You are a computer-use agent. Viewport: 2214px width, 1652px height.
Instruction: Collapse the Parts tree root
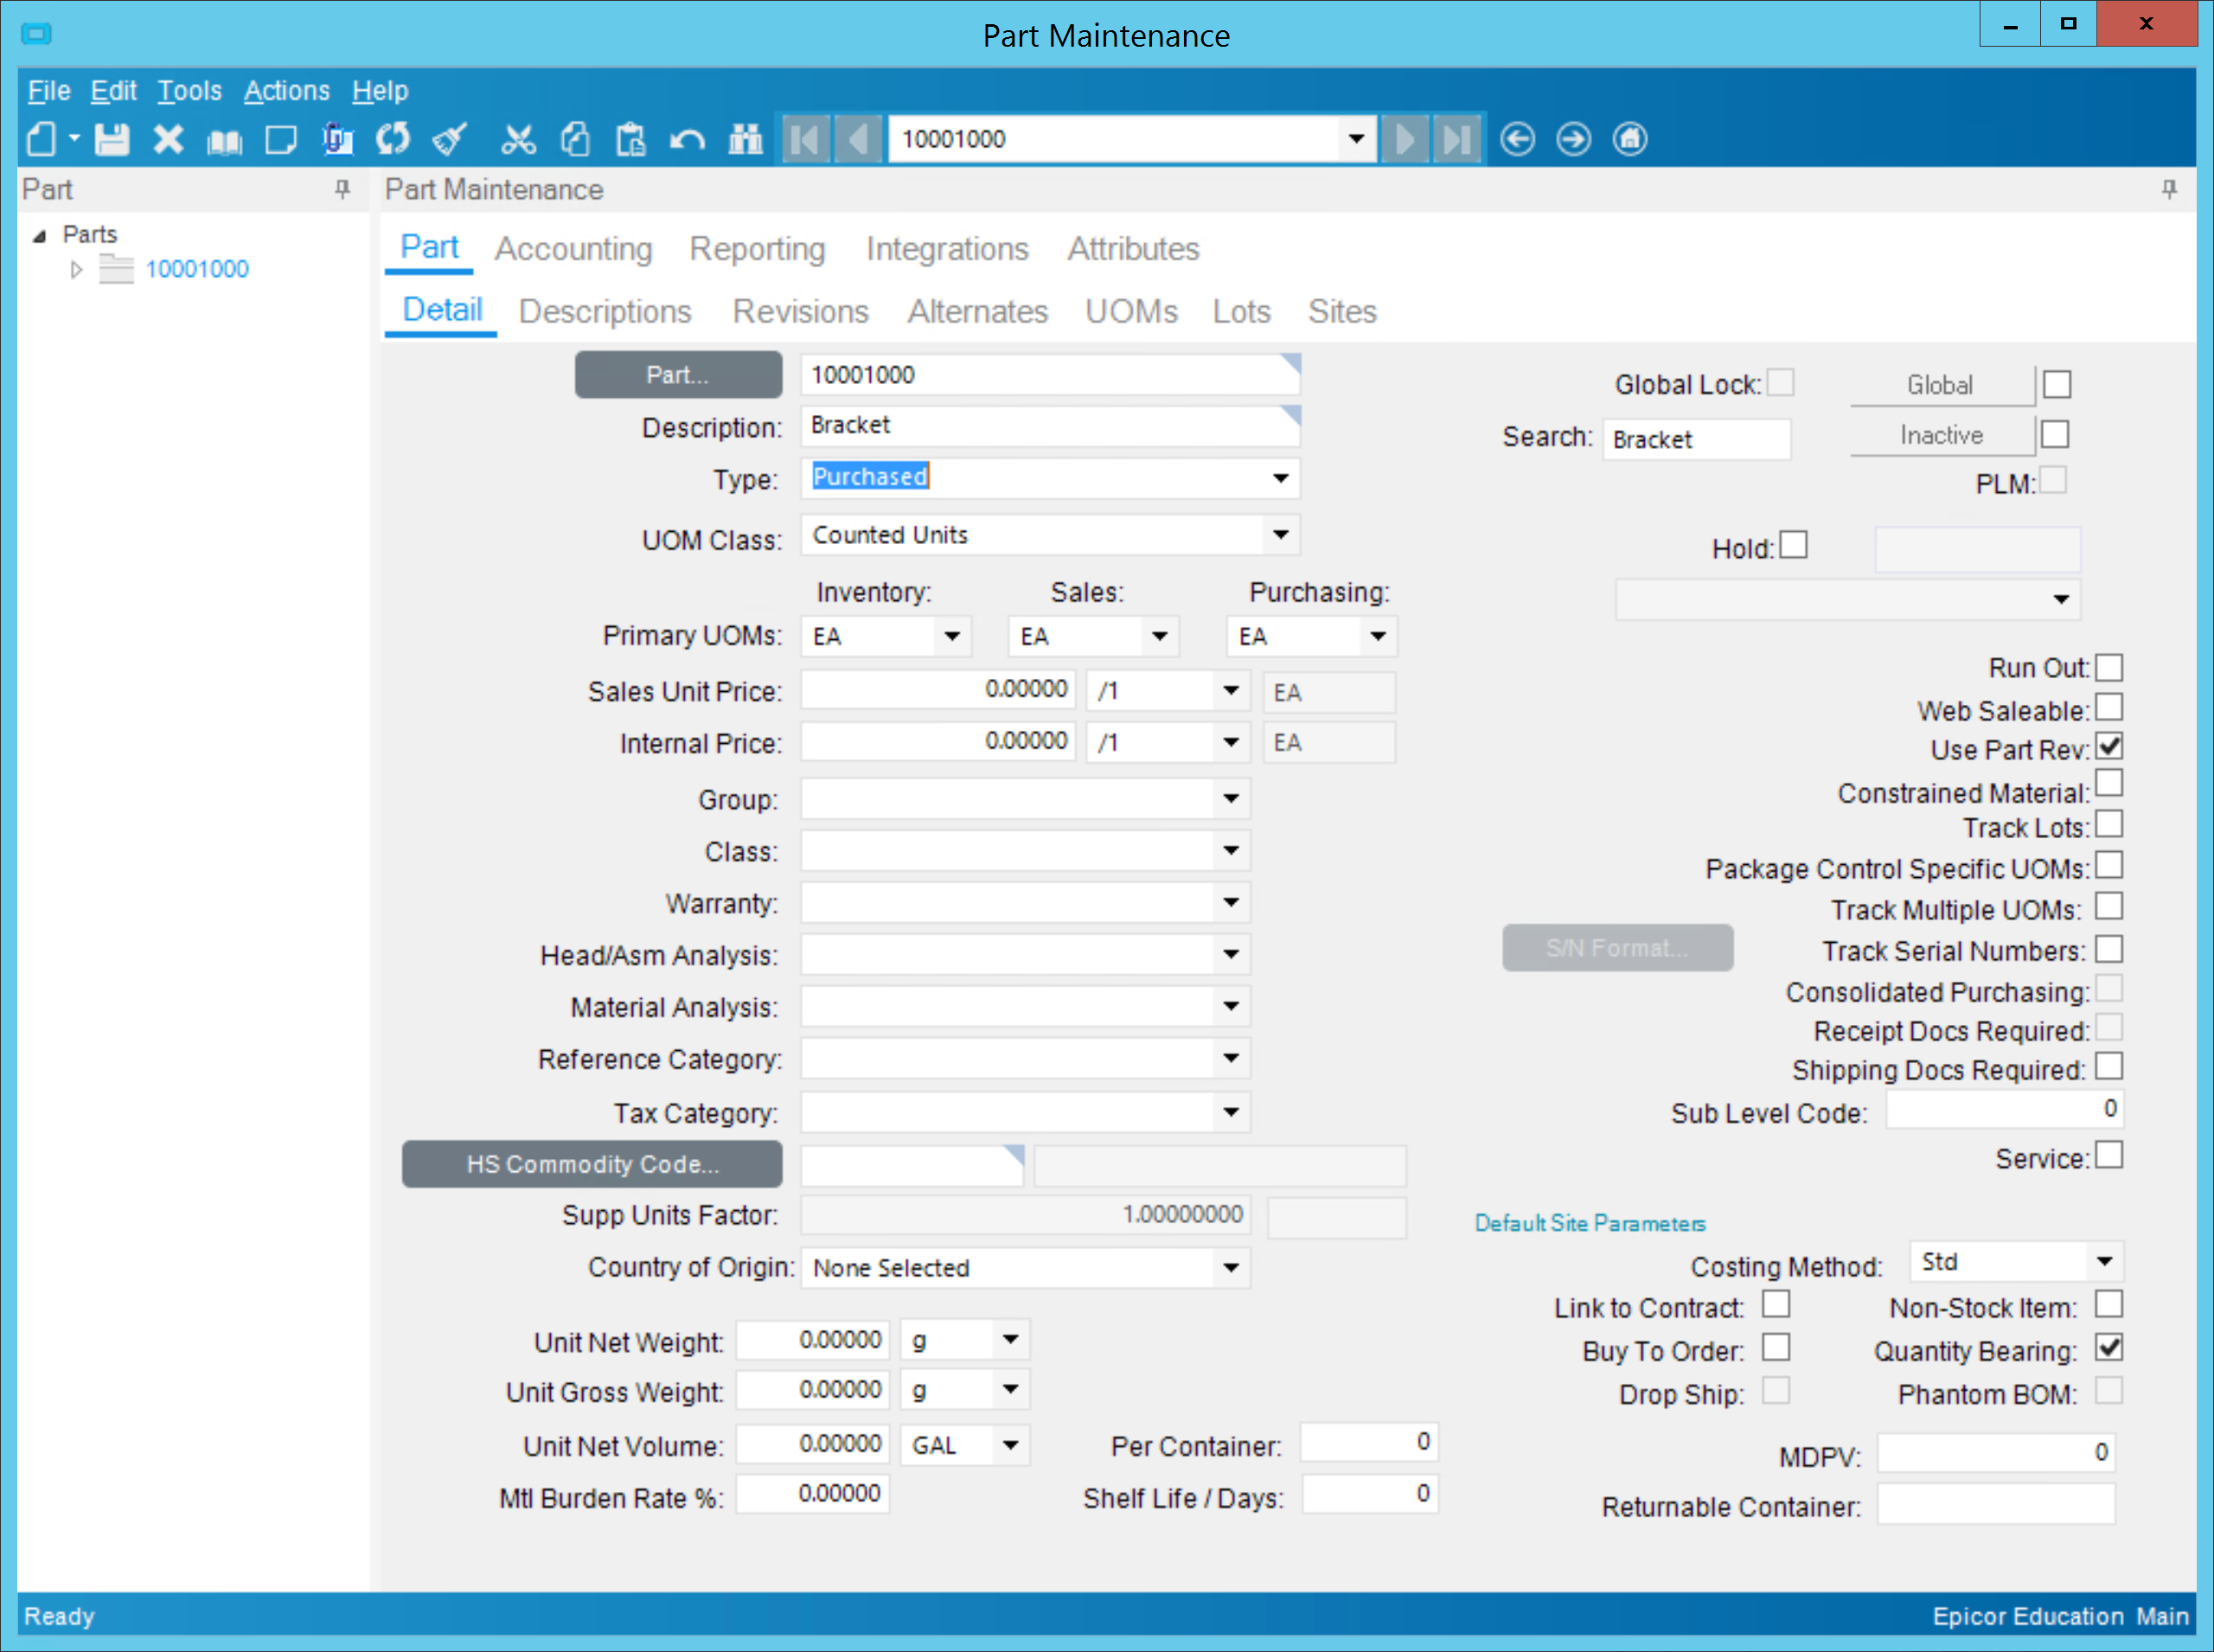coord(40,236)
